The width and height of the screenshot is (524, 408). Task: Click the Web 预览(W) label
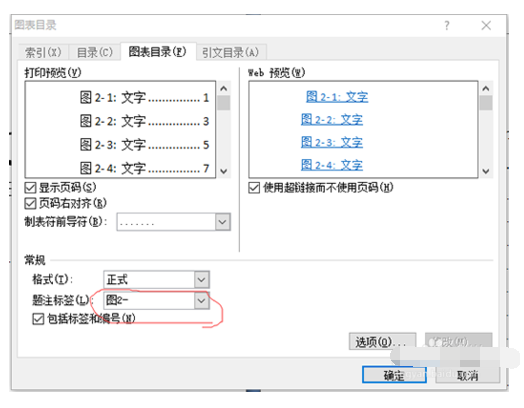(276, 73)
